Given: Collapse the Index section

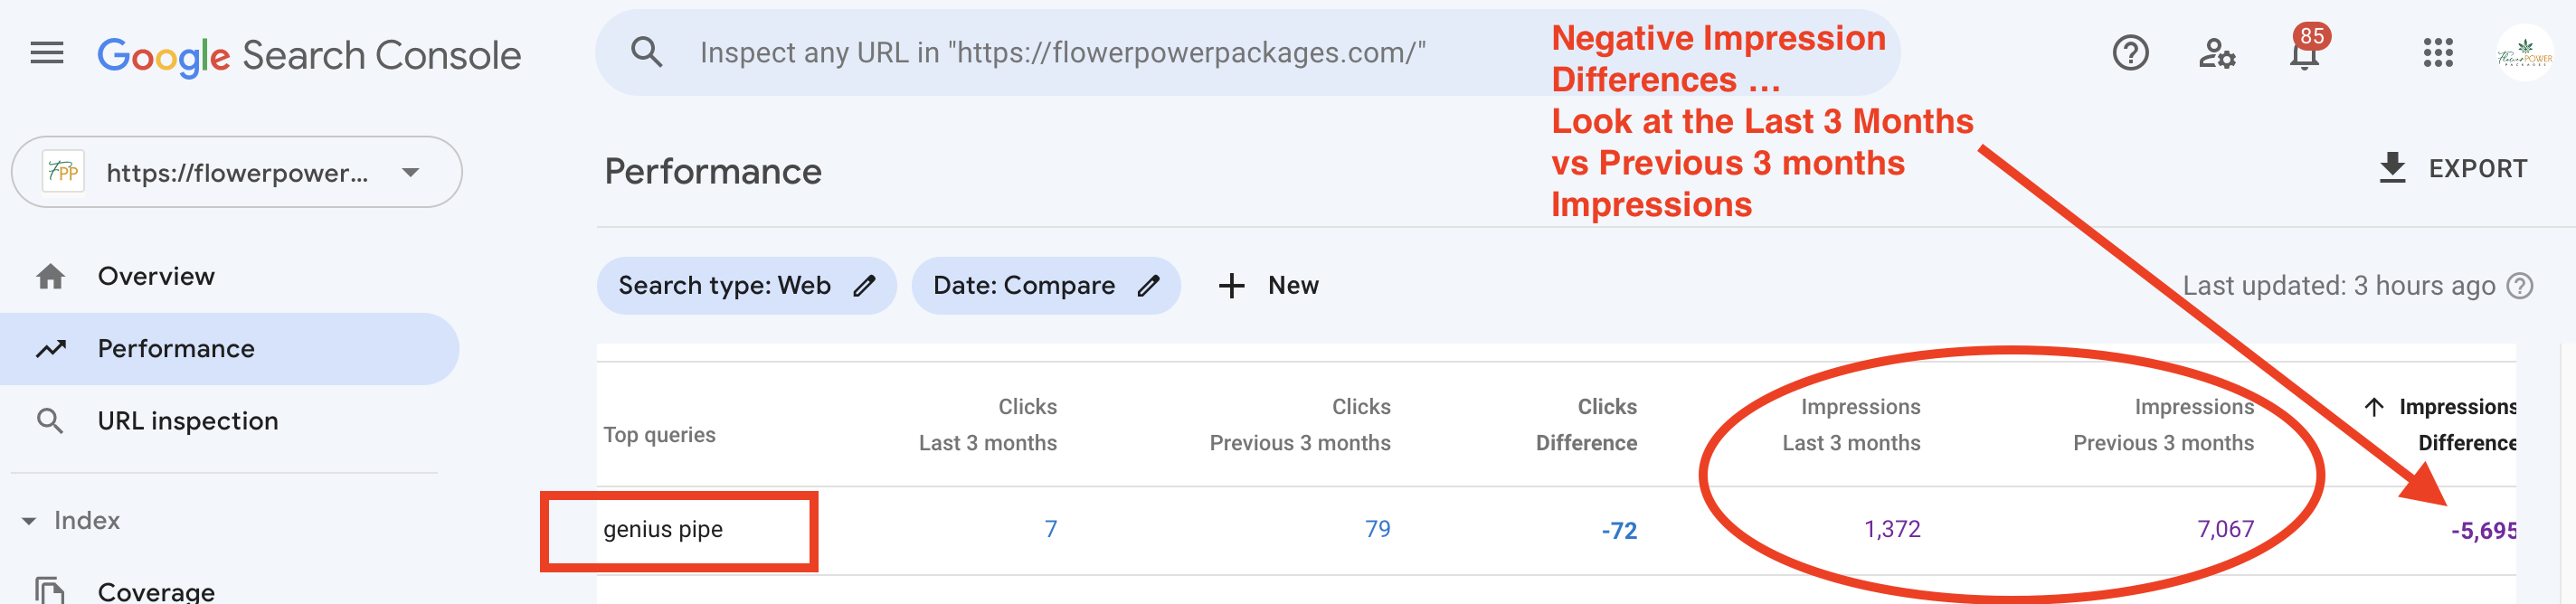Looking at the screenshot, I should 29,521.
